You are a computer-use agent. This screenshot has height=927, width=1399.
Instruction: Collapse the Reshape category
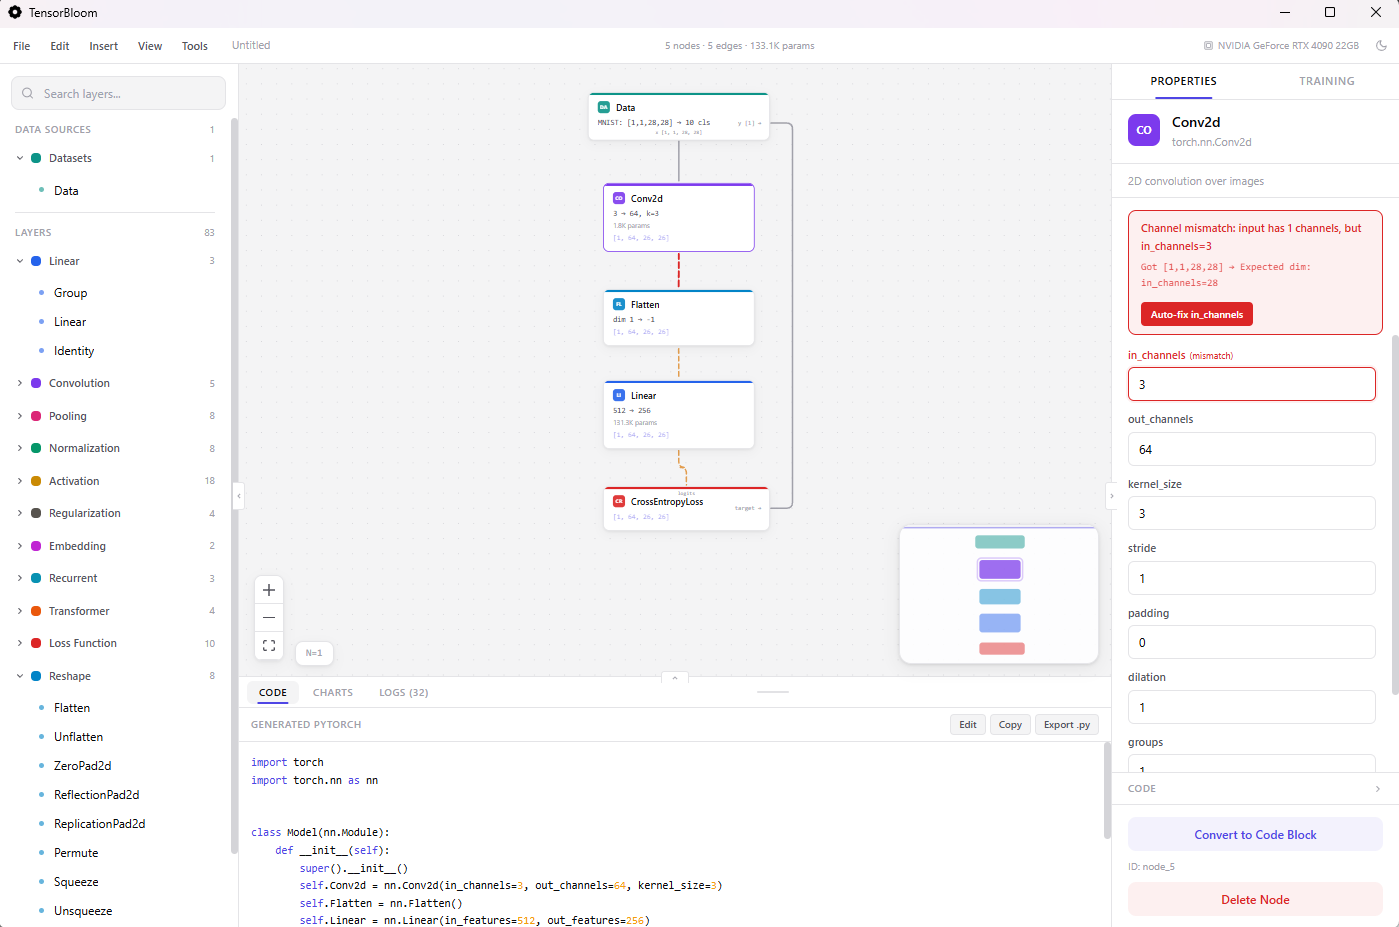(x=20, y=675)
